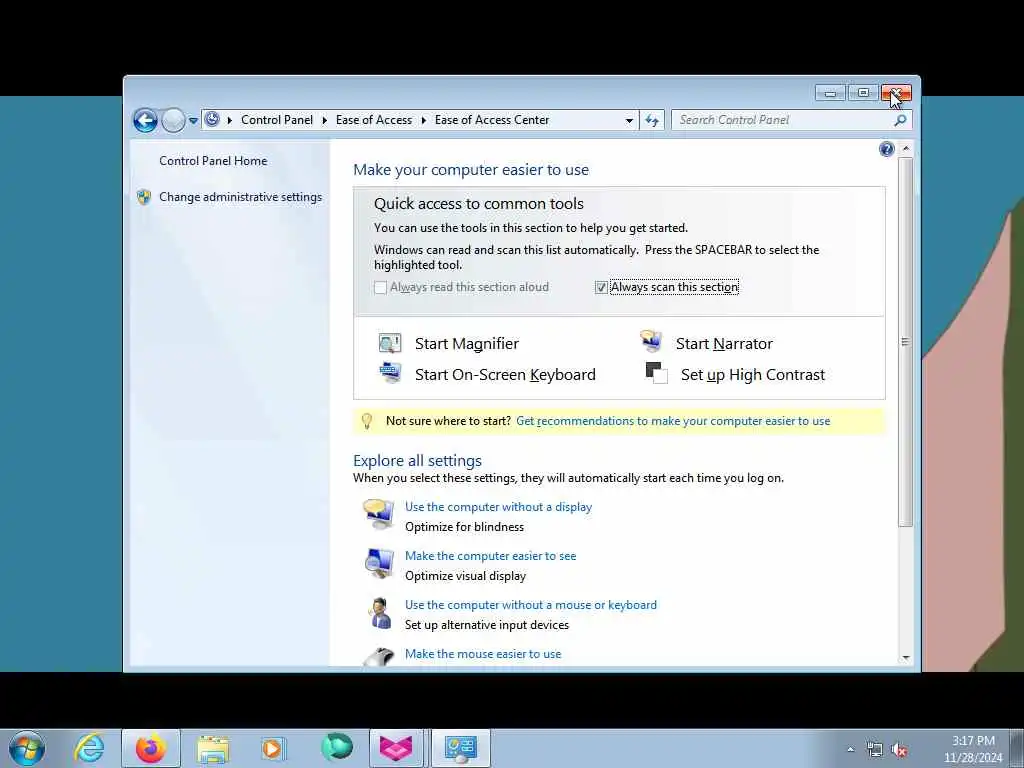Image resolution: width=1024 pixels, height=768 pixels.
Task: Expand the arrow before Control Panel breadcrumb
Action: point(230,120)
